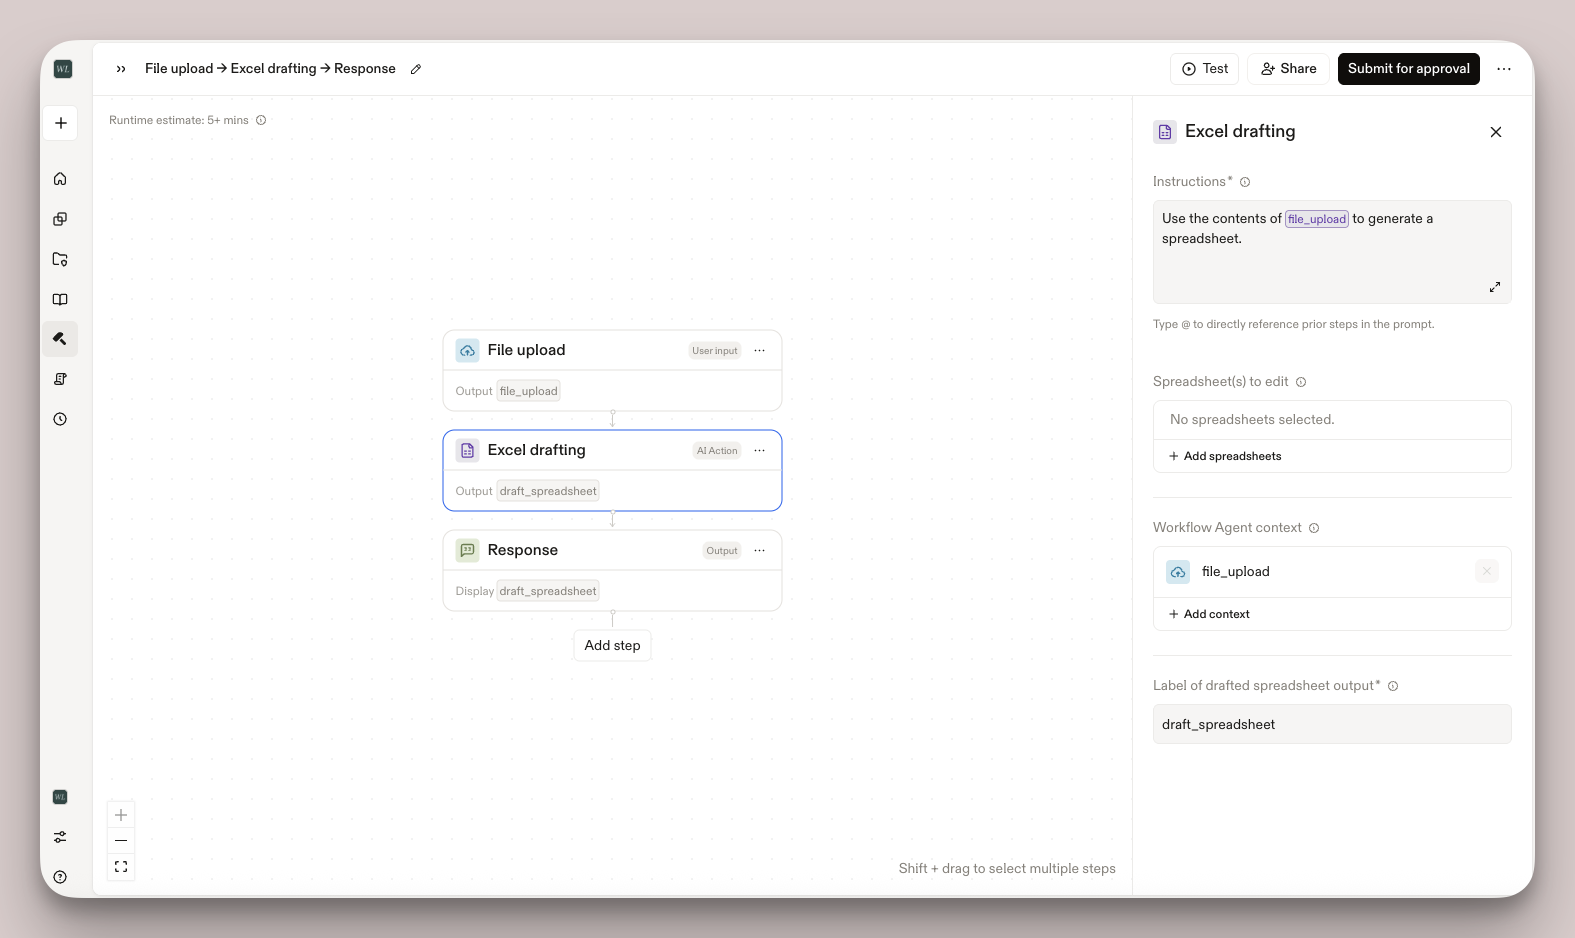Click the User input badge on File upload
1575x938 pixels.
715,351
